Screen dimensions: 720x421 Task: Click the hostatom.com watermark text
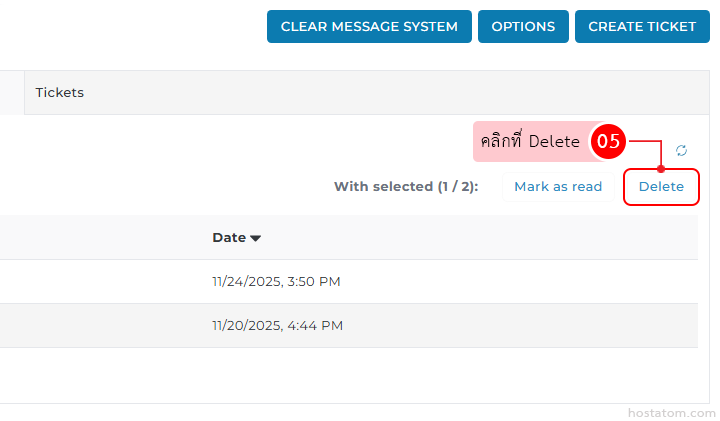(671, 411)
